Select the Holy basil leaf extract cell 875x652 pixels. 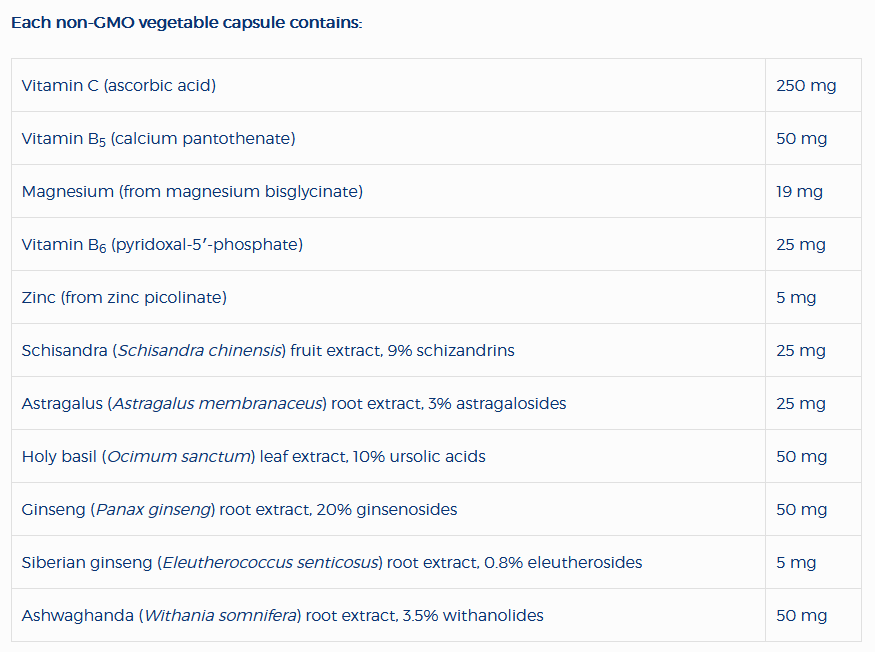[x=253, y=456]
